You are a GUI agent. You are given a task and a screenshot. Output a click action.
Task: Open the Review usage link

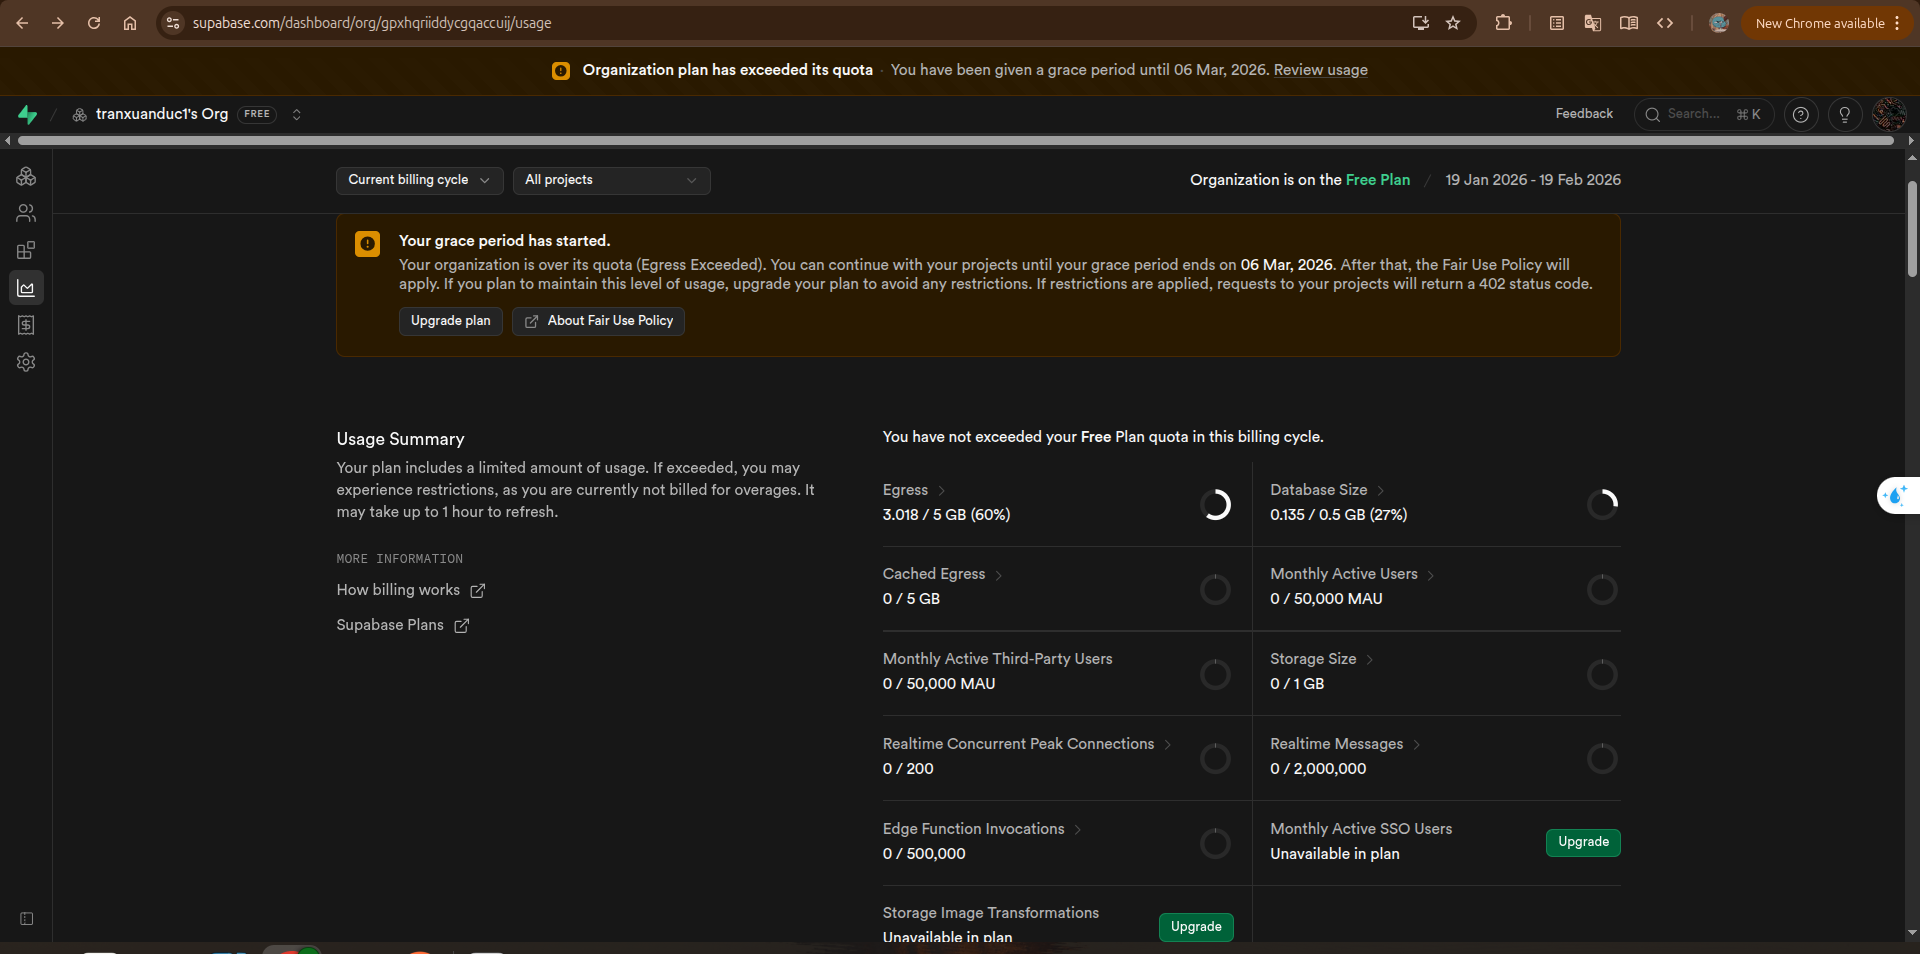click(x=1320, y=70)
